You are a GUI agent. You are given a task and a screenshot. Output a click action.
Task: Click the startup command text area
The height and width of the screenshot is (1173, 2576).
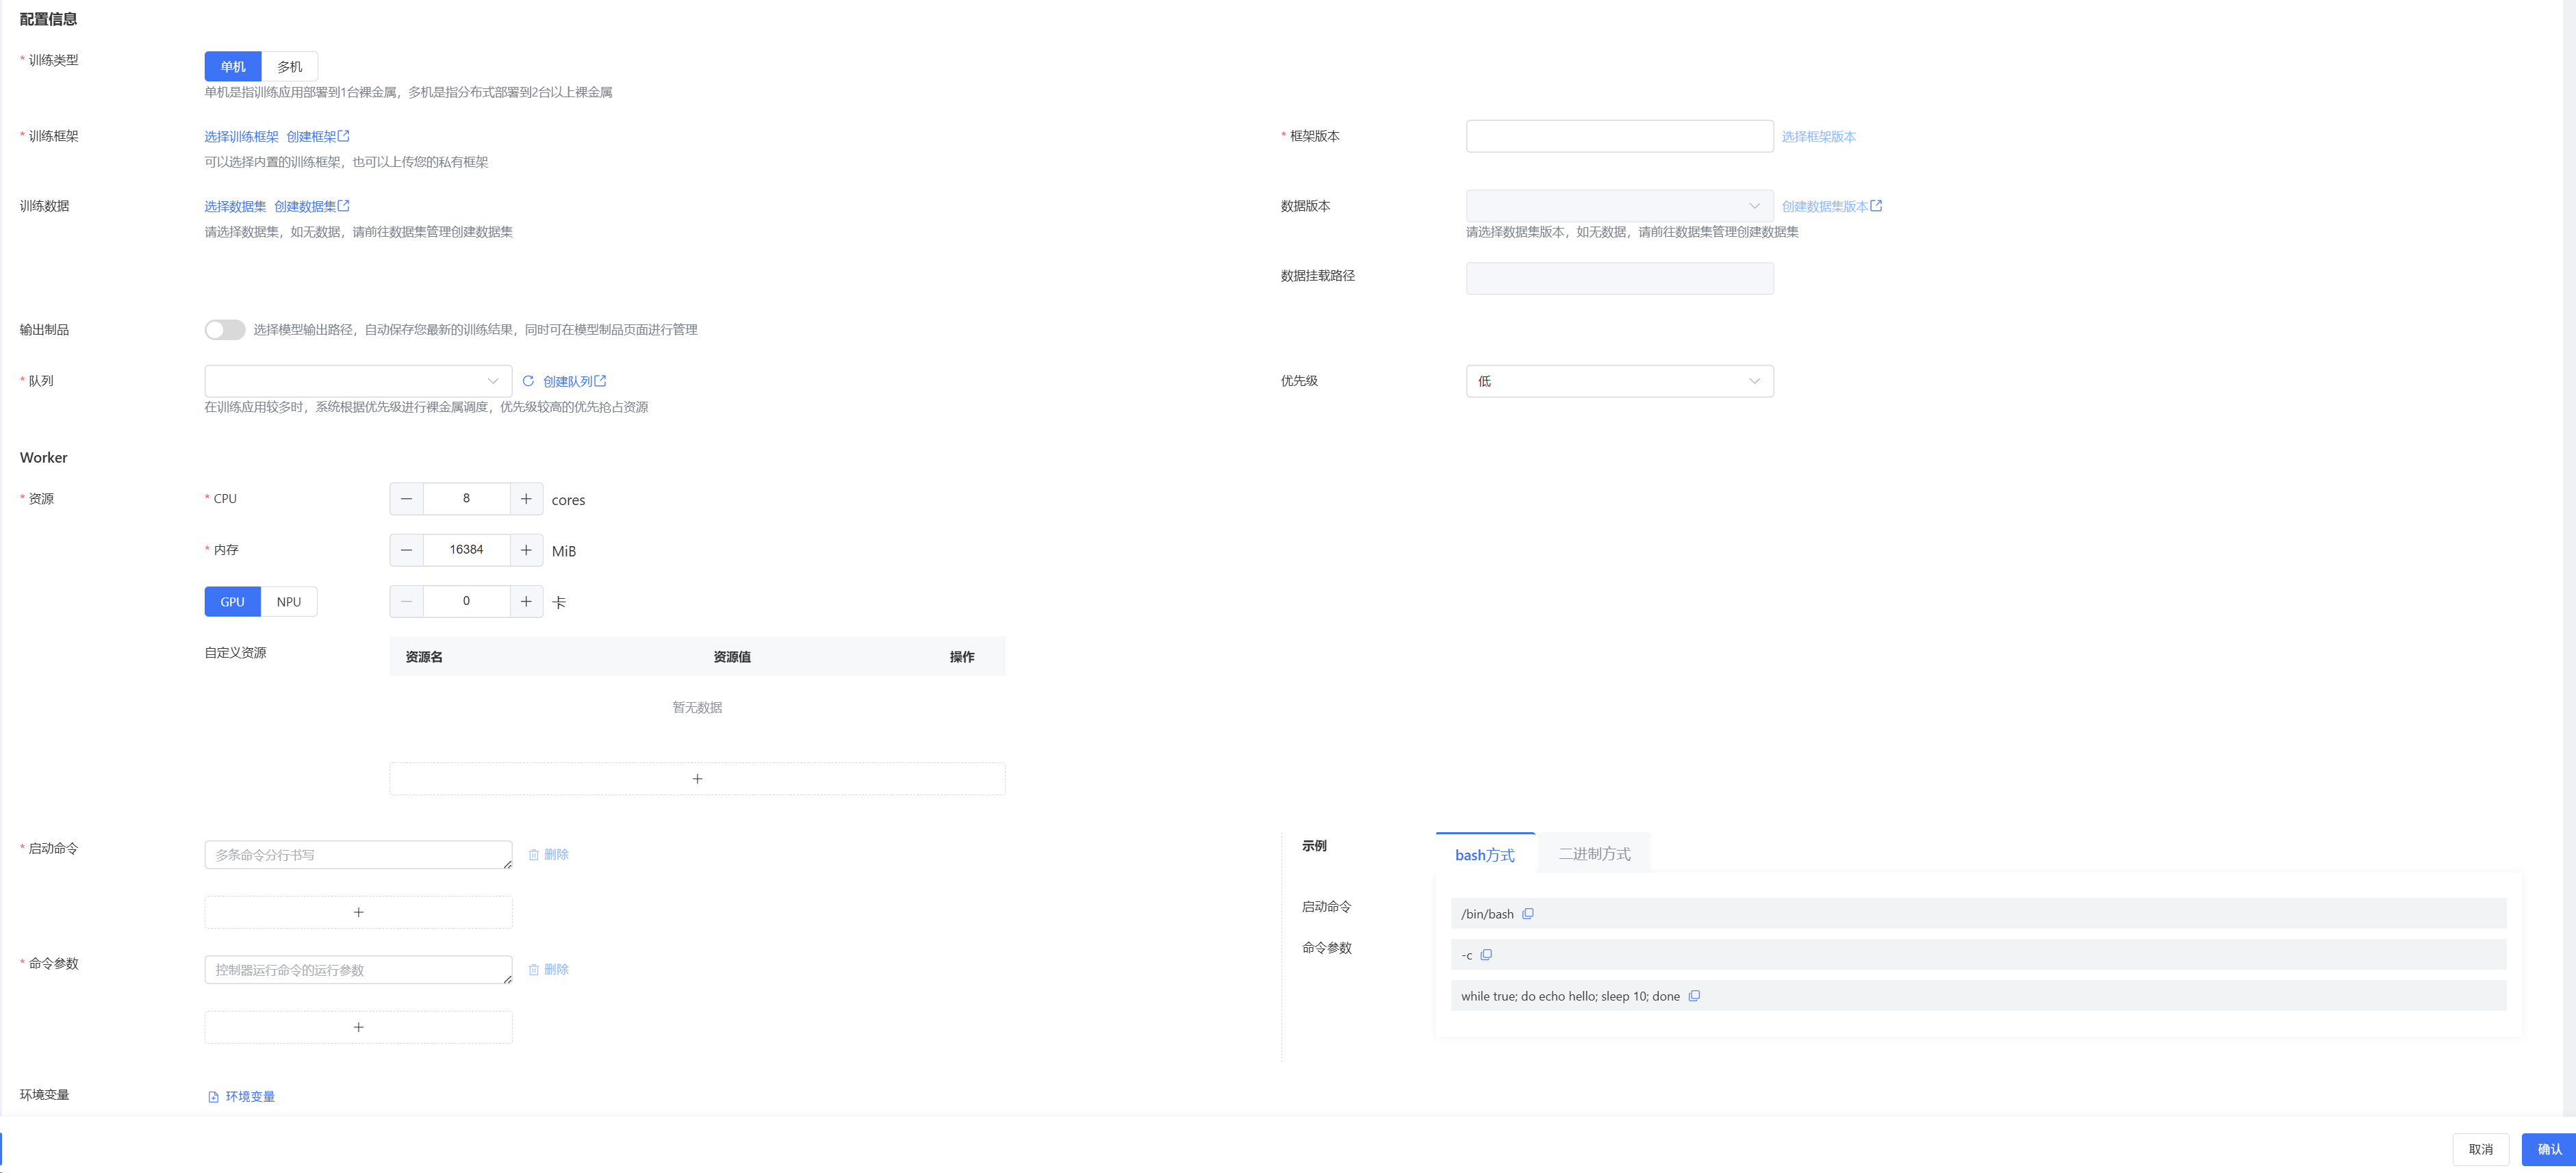point(358,855)
